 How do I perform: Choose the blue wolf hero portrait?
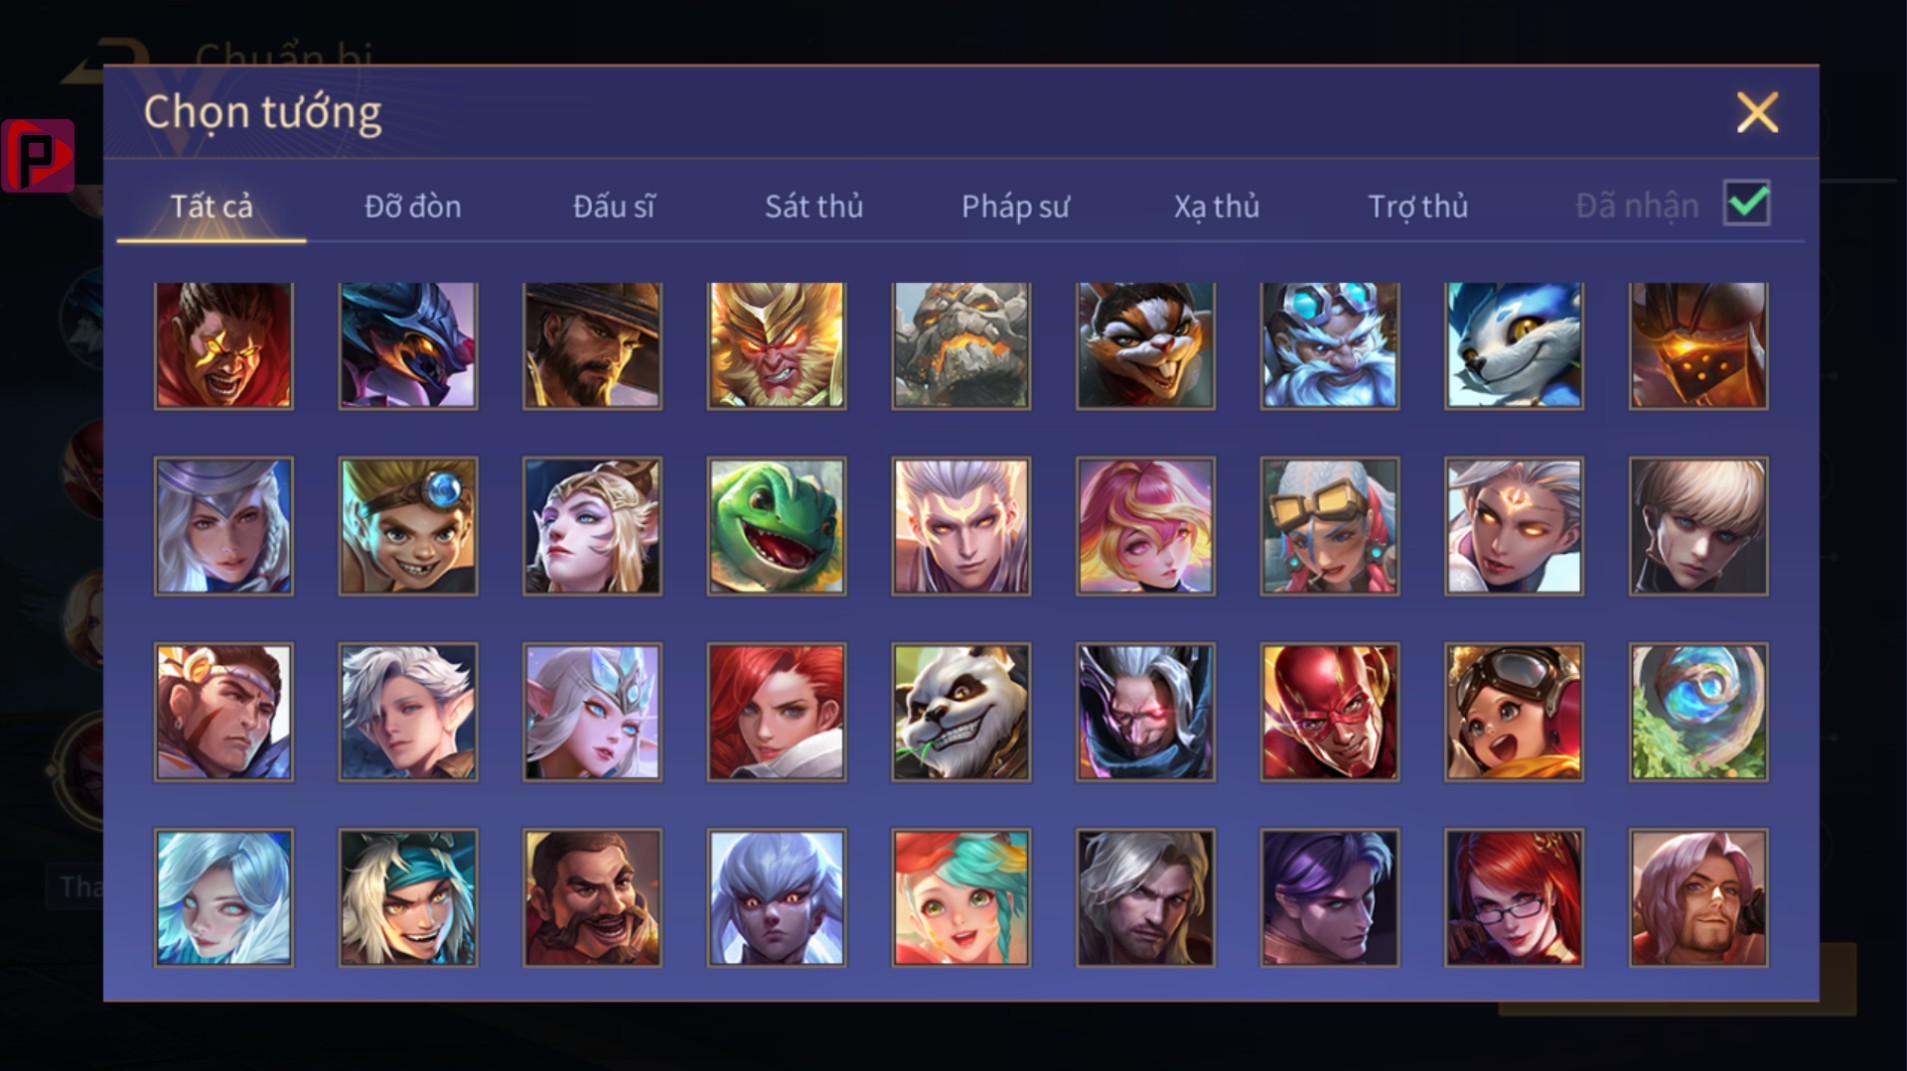pyautogui.click(x=1513, y=345)
